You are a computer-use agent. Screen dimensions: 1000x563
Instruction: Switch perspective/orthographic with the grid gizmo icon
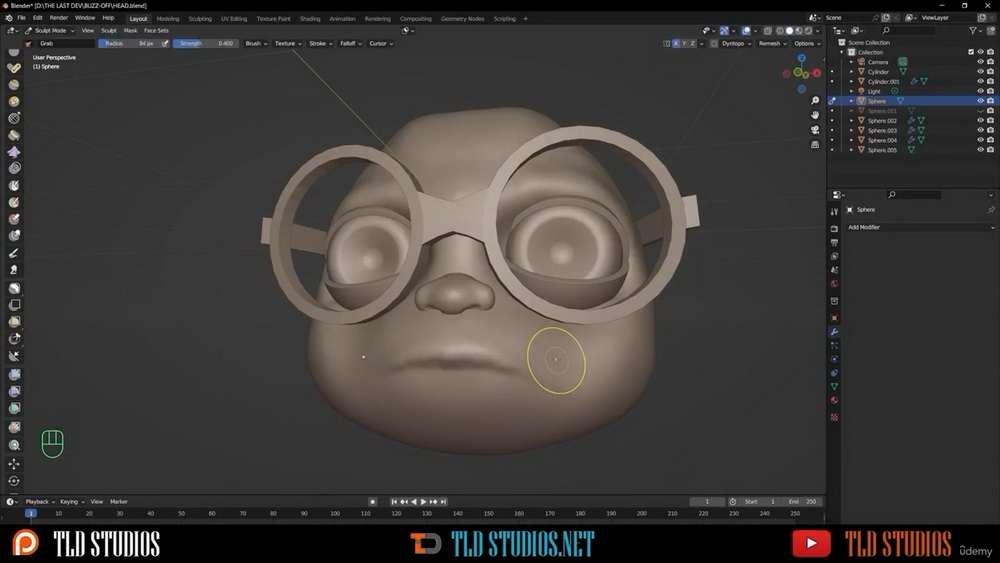click(x=814, y=145)
